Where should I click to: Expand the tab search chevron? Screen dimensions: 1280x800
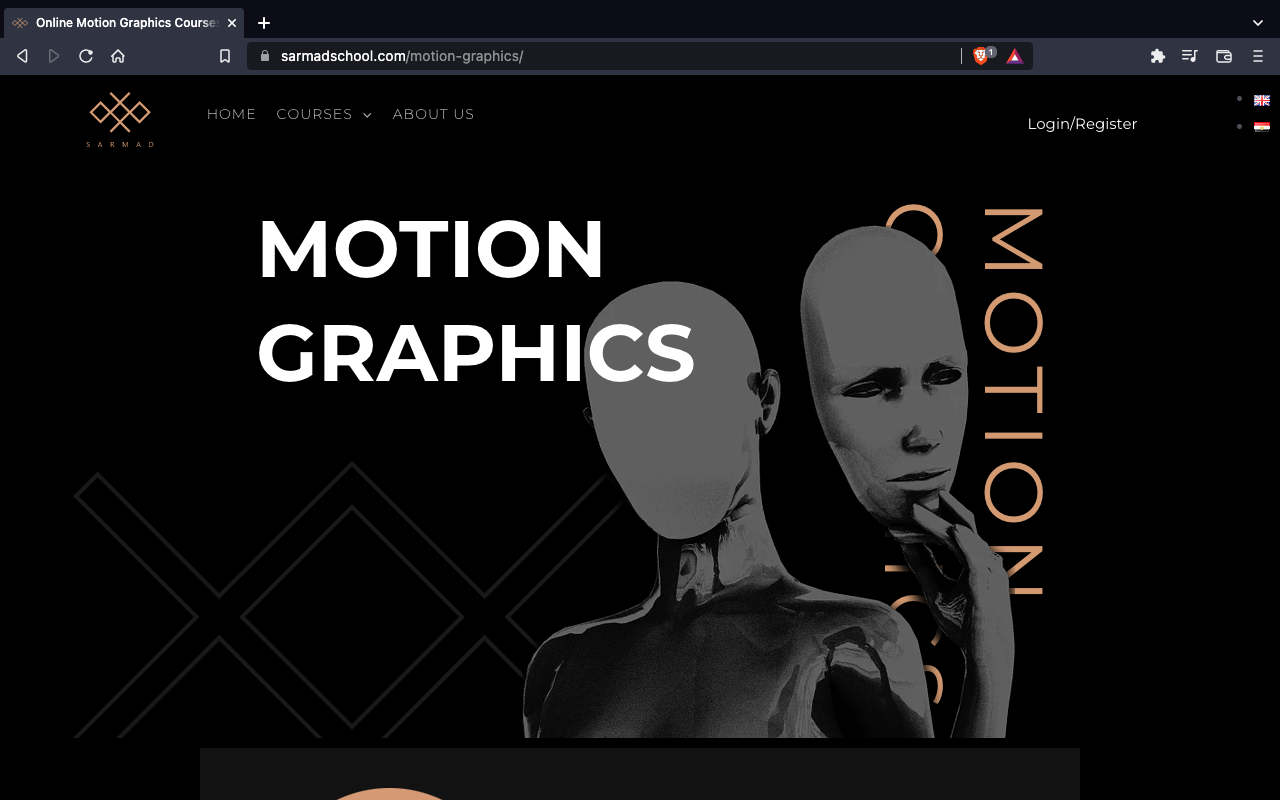click(x=1258, y=22)
